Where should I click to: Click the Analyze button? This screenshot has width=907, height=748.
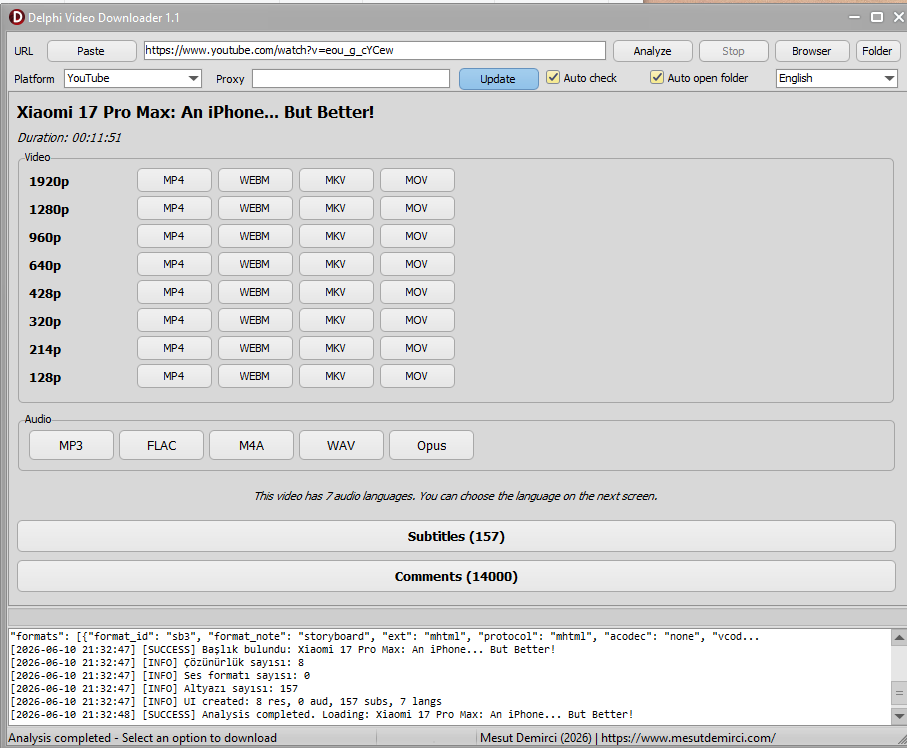pyautogui.click(x=652, y=51)
